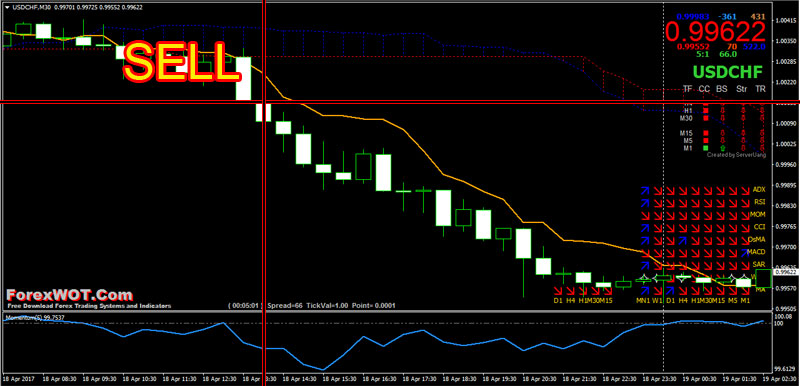Screen dimensions: 800x386
Task: Click the blue arrow in SAR row under MN1
Action: 645,265
